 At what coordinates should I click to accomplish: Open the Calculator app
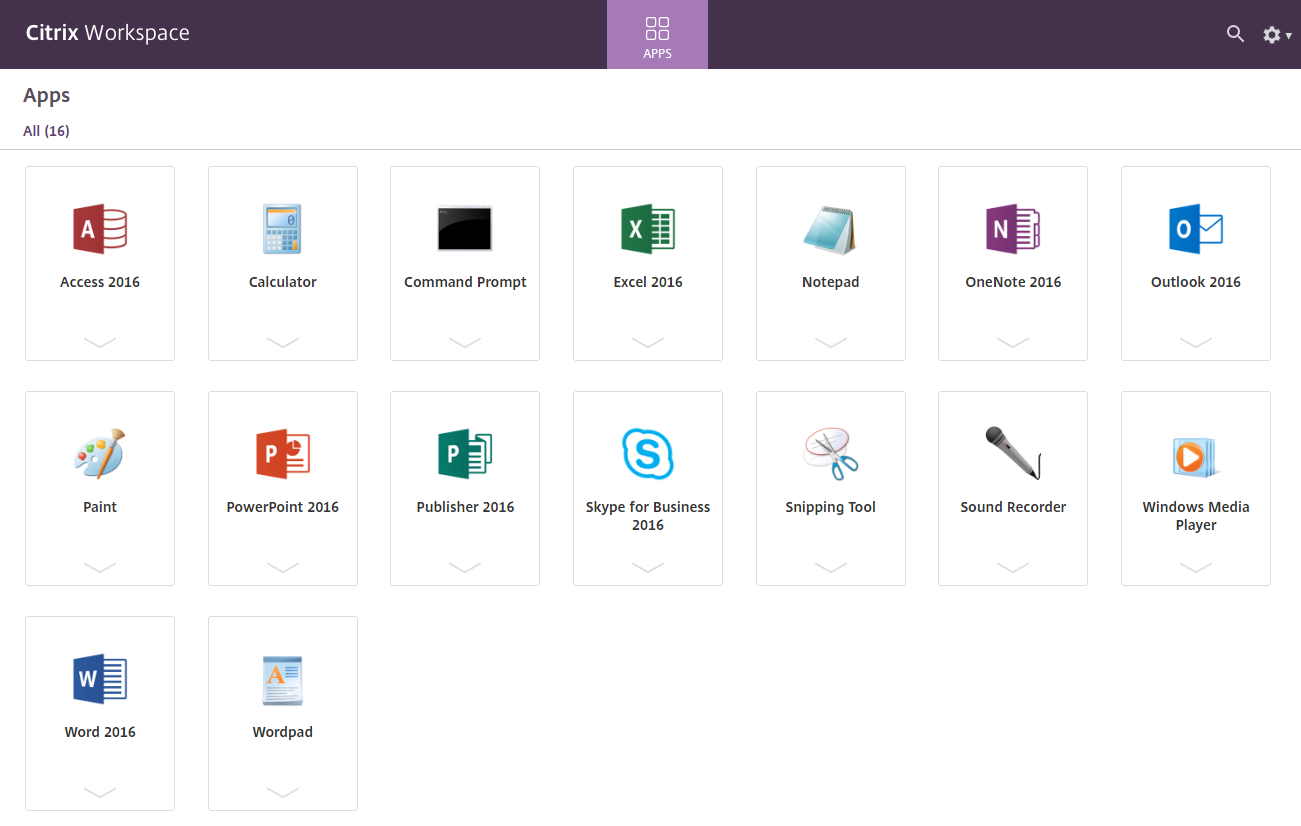click(x=282, y=240)
